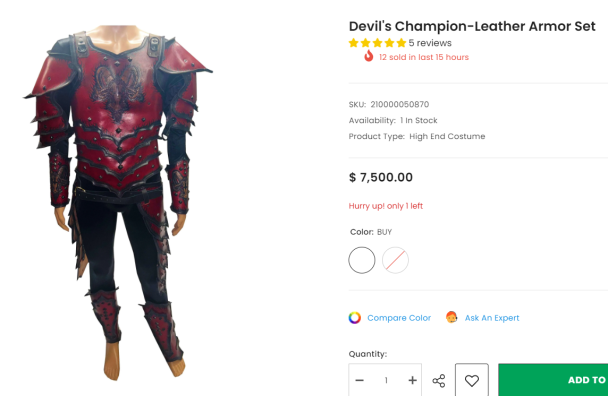Open the Ask An Expert link
The width and height of the screenshot is (608, 396).
coord(492,318)
